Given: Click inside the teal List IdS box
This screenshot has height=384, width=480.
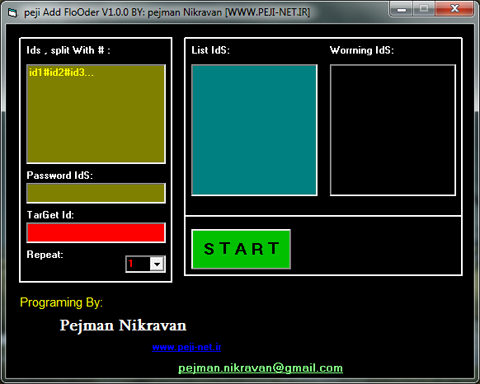Looking at the screenshot, I should [x=254, y=130].
